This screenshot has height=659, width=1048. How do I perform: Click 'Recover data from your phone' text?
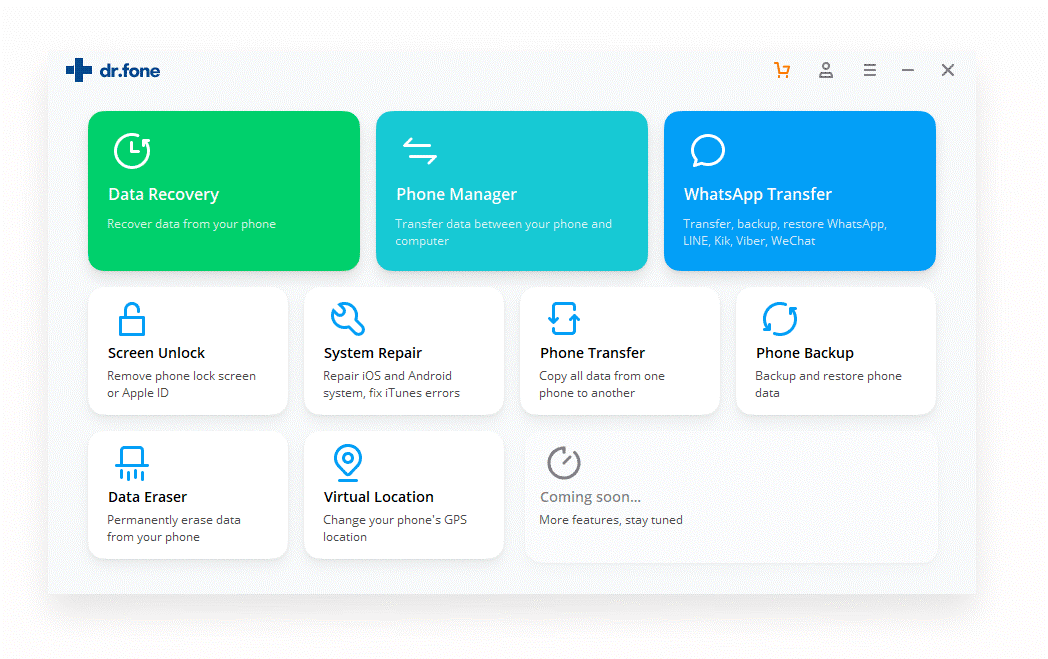pyautogui.click(x=191, y=224)
